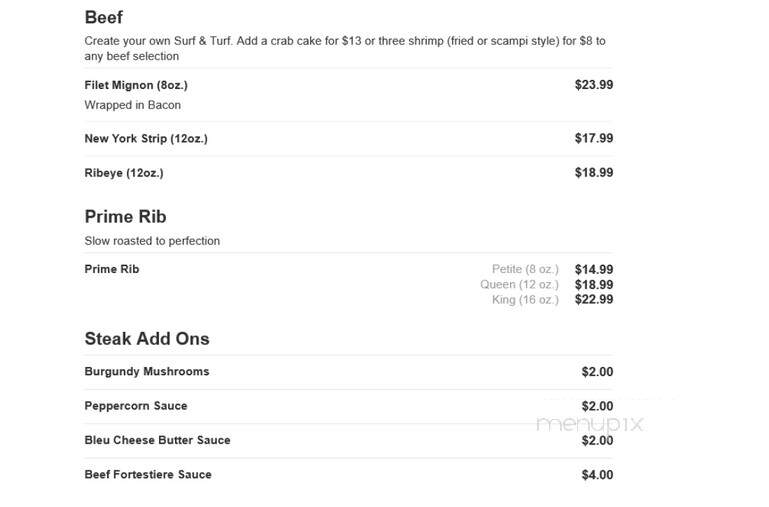Click the $23.99 Filet Mignon price
Image resolution: width=769 pixels, height=507 pixels.
tap(594, 85)
